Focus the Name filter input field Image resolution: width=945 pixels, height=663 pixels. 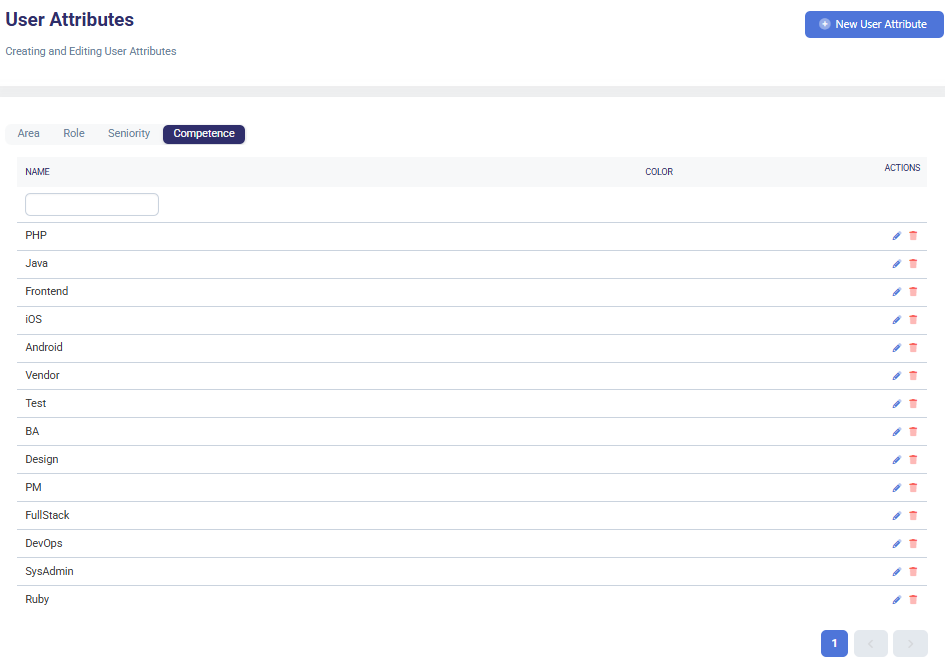click(x=92, y=205)
